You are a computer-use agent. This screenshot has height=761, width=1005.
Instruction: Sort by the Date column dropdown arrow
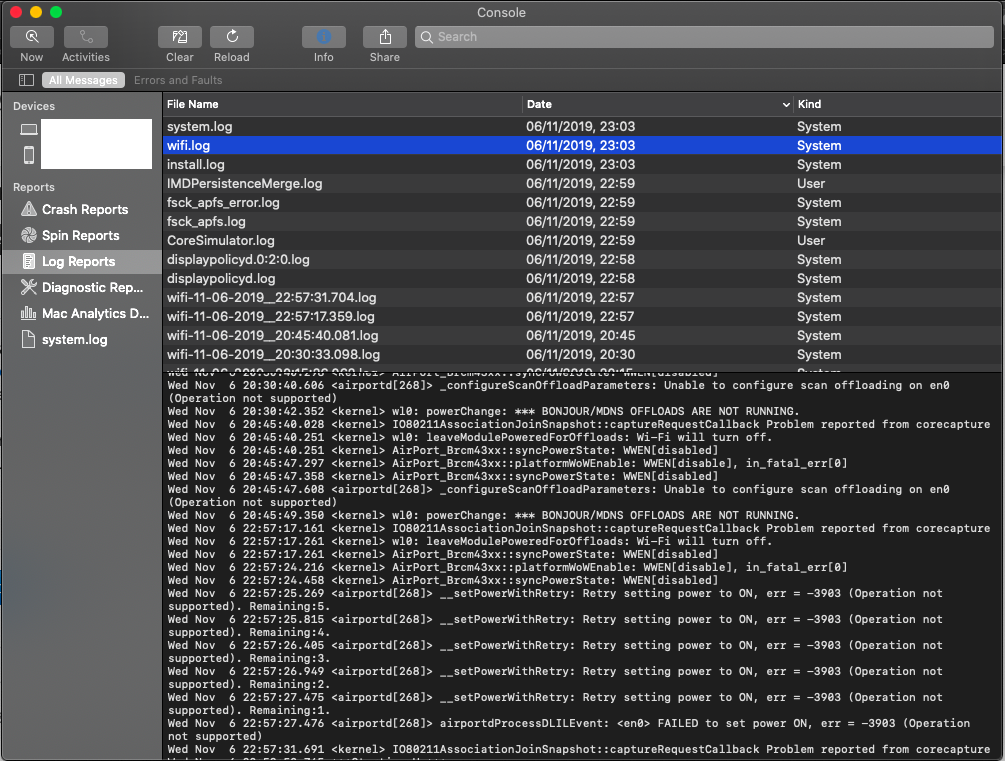point(786,105)
